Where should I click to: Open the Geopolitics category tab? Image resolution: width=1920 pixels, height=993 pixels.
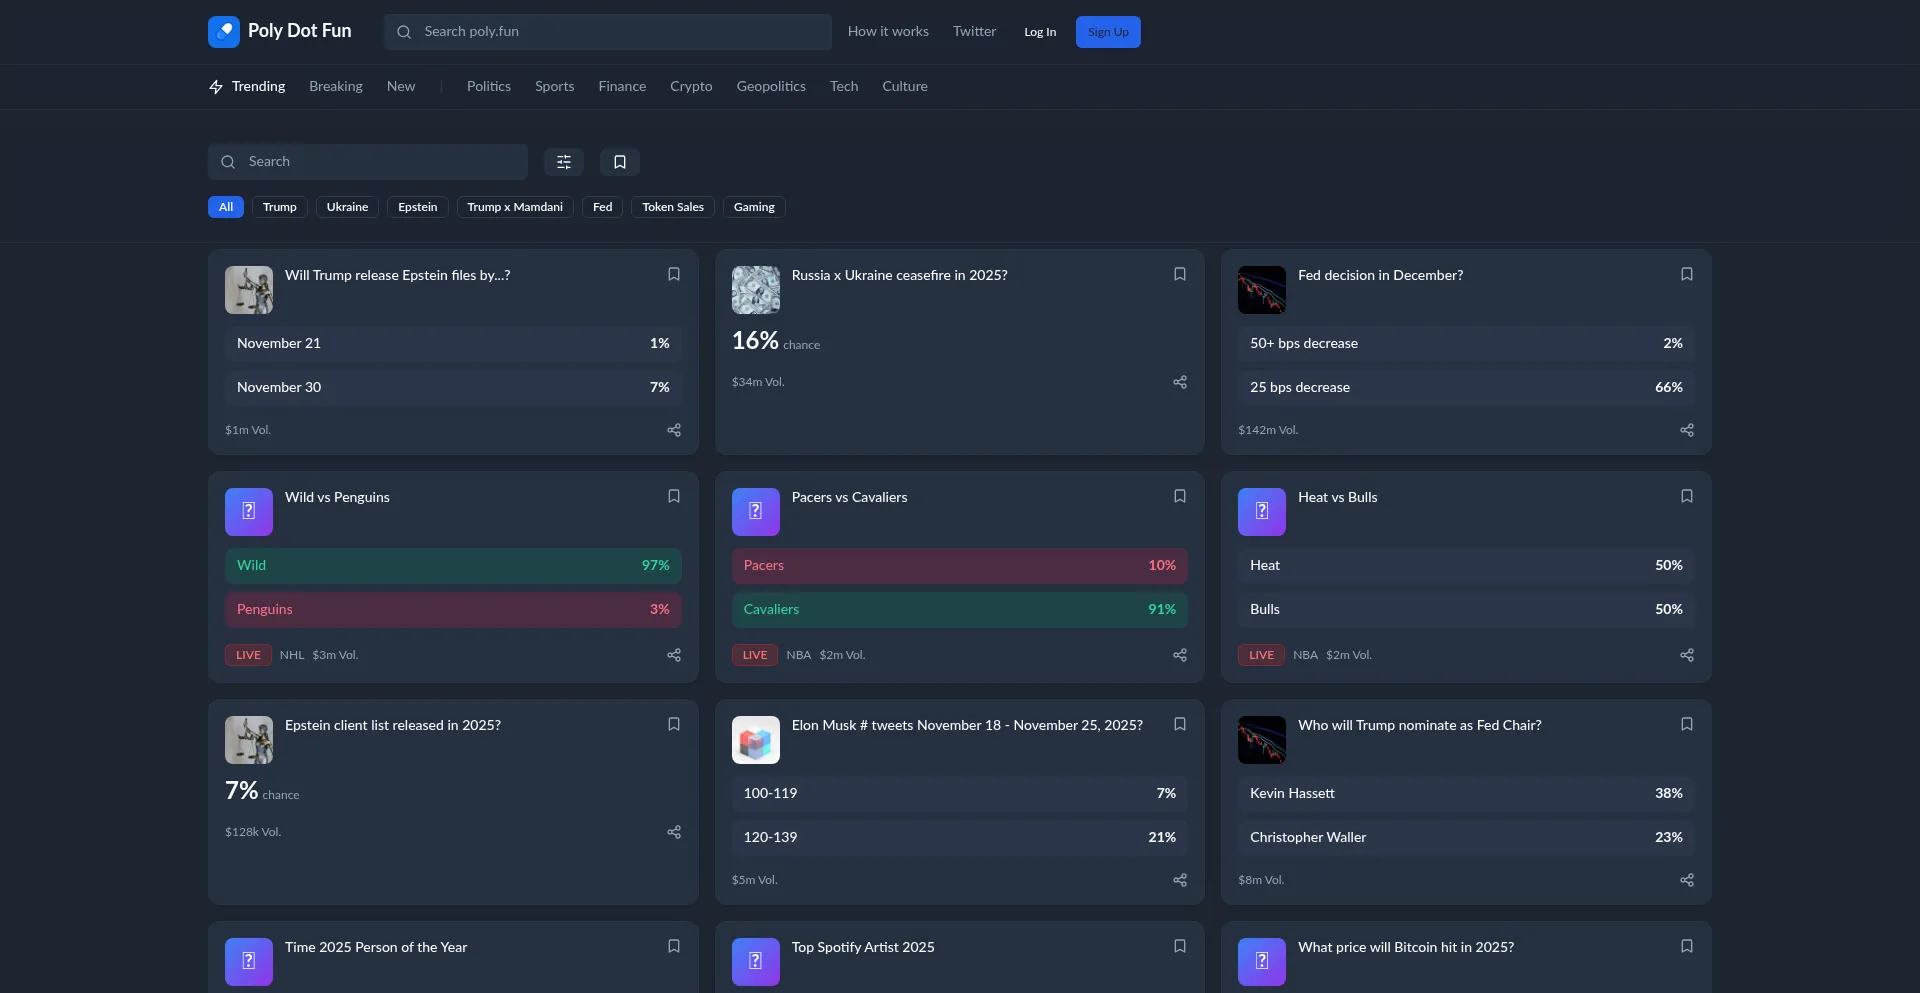click(771, 87)
